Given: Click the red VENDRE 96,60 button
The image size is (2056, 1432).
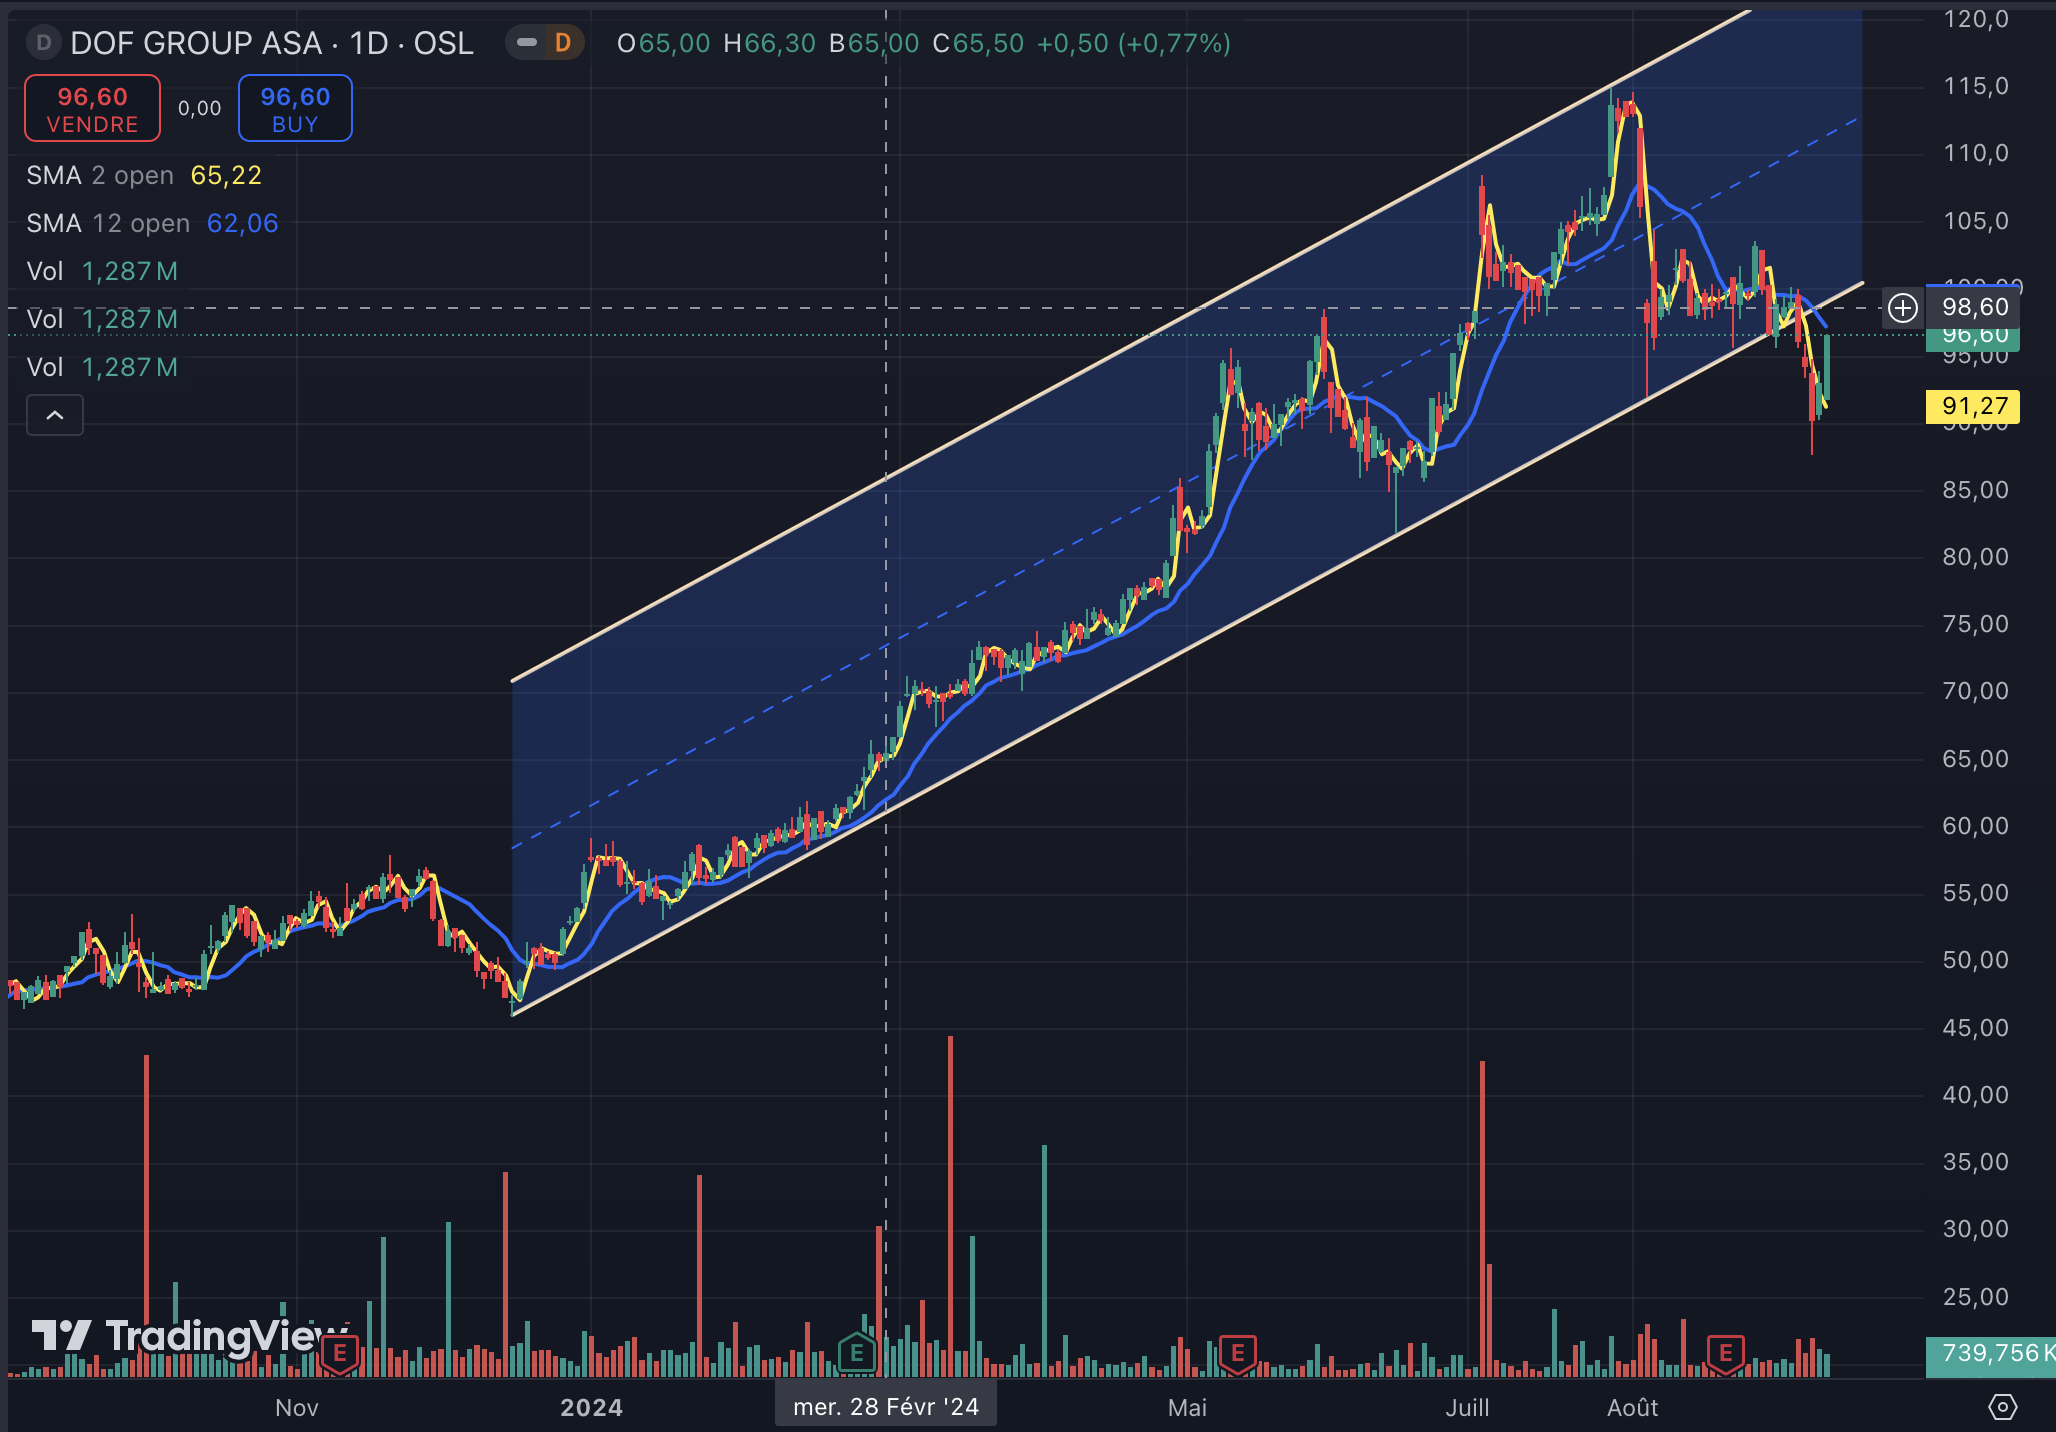Looking at the screenshot, I should click(92, 108).
